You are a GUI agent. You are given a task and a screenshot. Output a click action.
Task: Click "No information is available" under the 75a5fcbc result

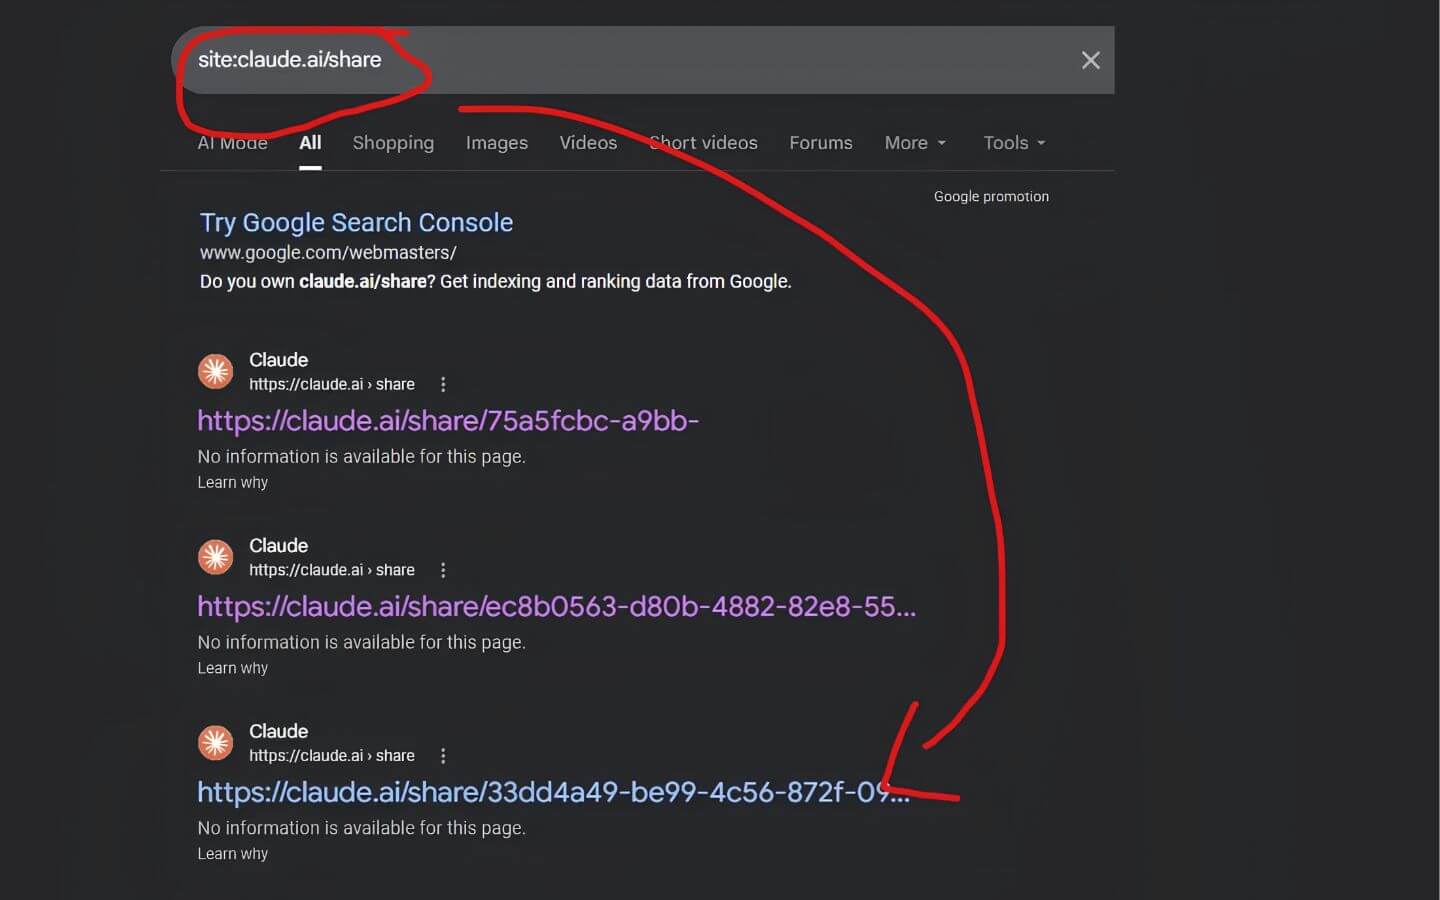(x=361, y=457)
